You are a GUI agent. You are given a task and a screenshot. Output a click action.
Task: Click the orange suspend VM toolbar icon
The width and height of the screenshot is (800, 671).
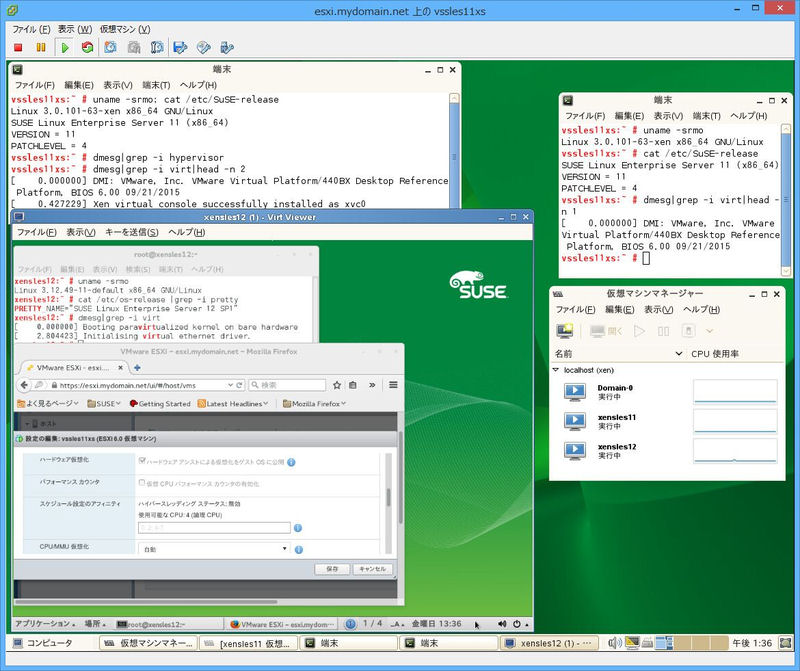pyautogui.click(x=40, y=47)
